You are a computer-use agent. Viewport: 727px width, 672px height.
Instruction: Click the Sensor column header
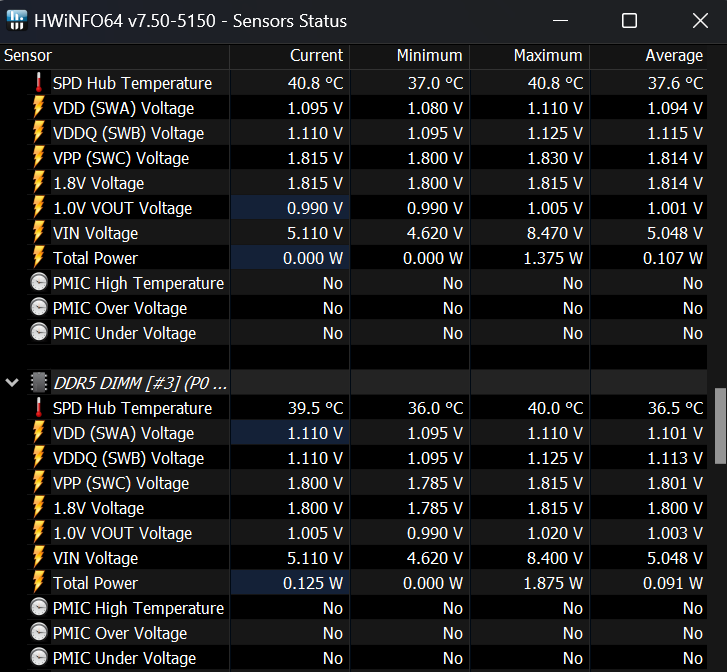28,56
